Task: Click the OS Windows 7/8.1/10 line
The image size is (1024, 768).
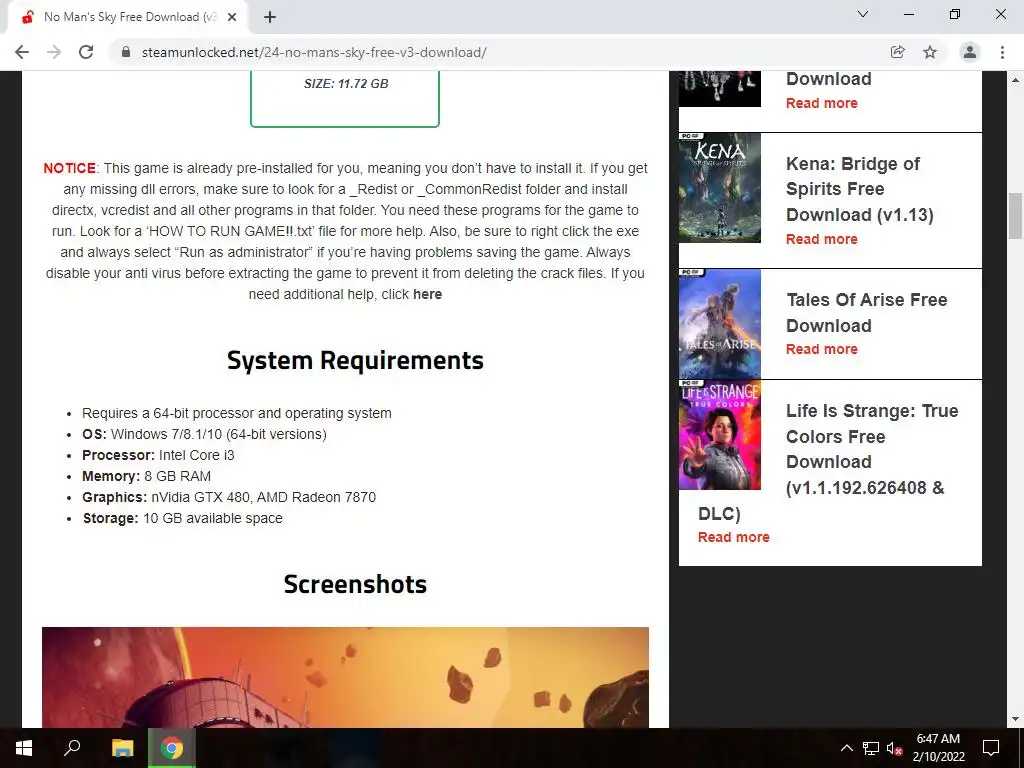Action: click(204, 434)
